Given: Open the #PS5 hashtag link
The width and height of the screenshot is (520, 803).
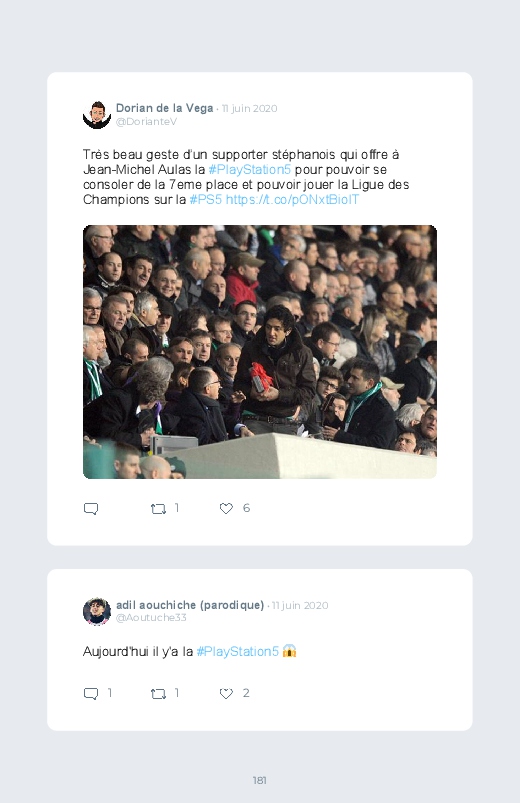Looking at the screenshot, I should click(x=205, y=199).
